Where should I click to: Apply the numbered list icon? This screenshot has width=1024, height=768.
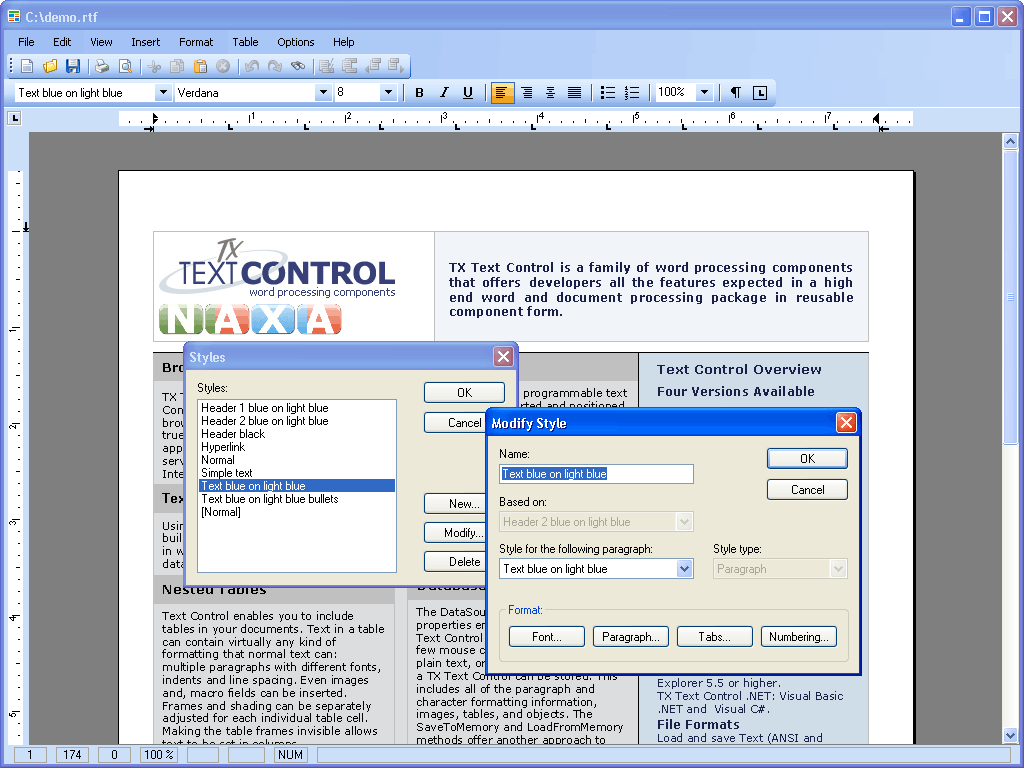[x=632, y=93]
